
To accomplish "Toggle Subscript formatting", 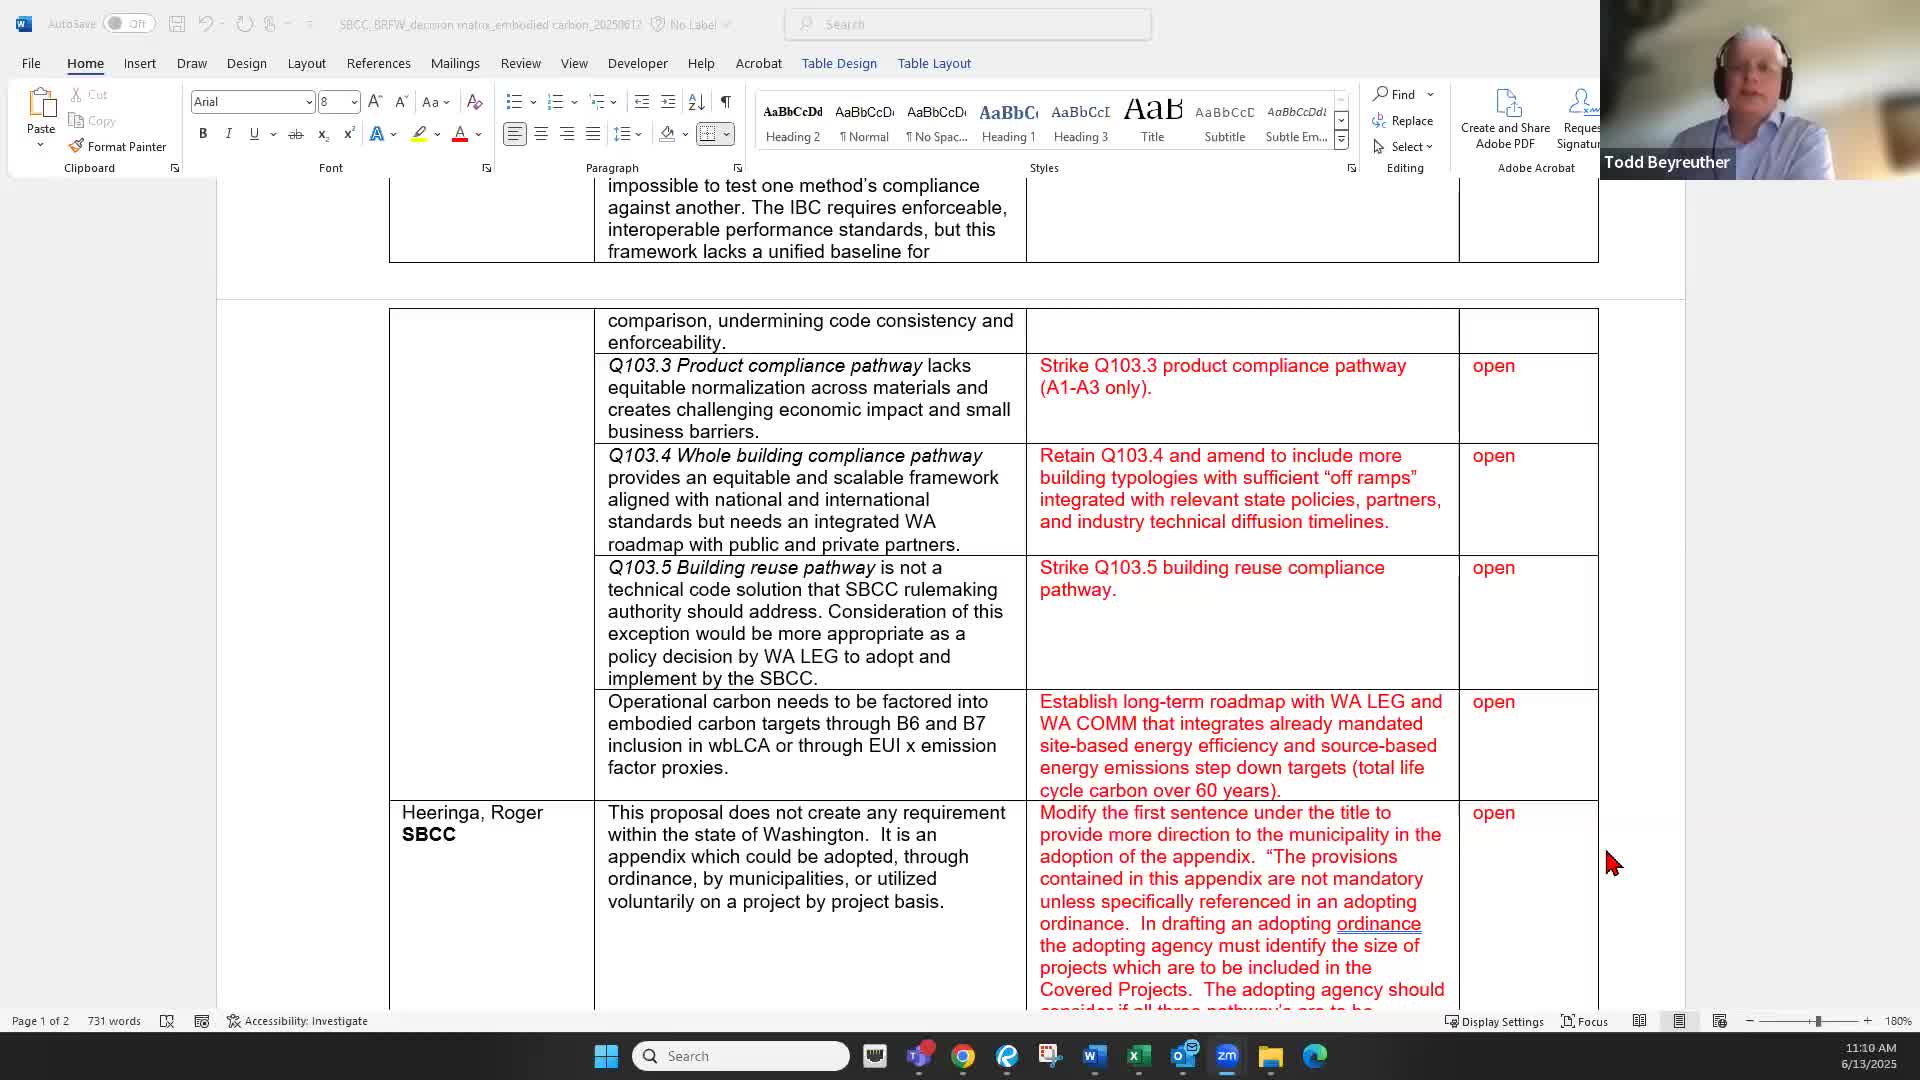I will 322,133.
